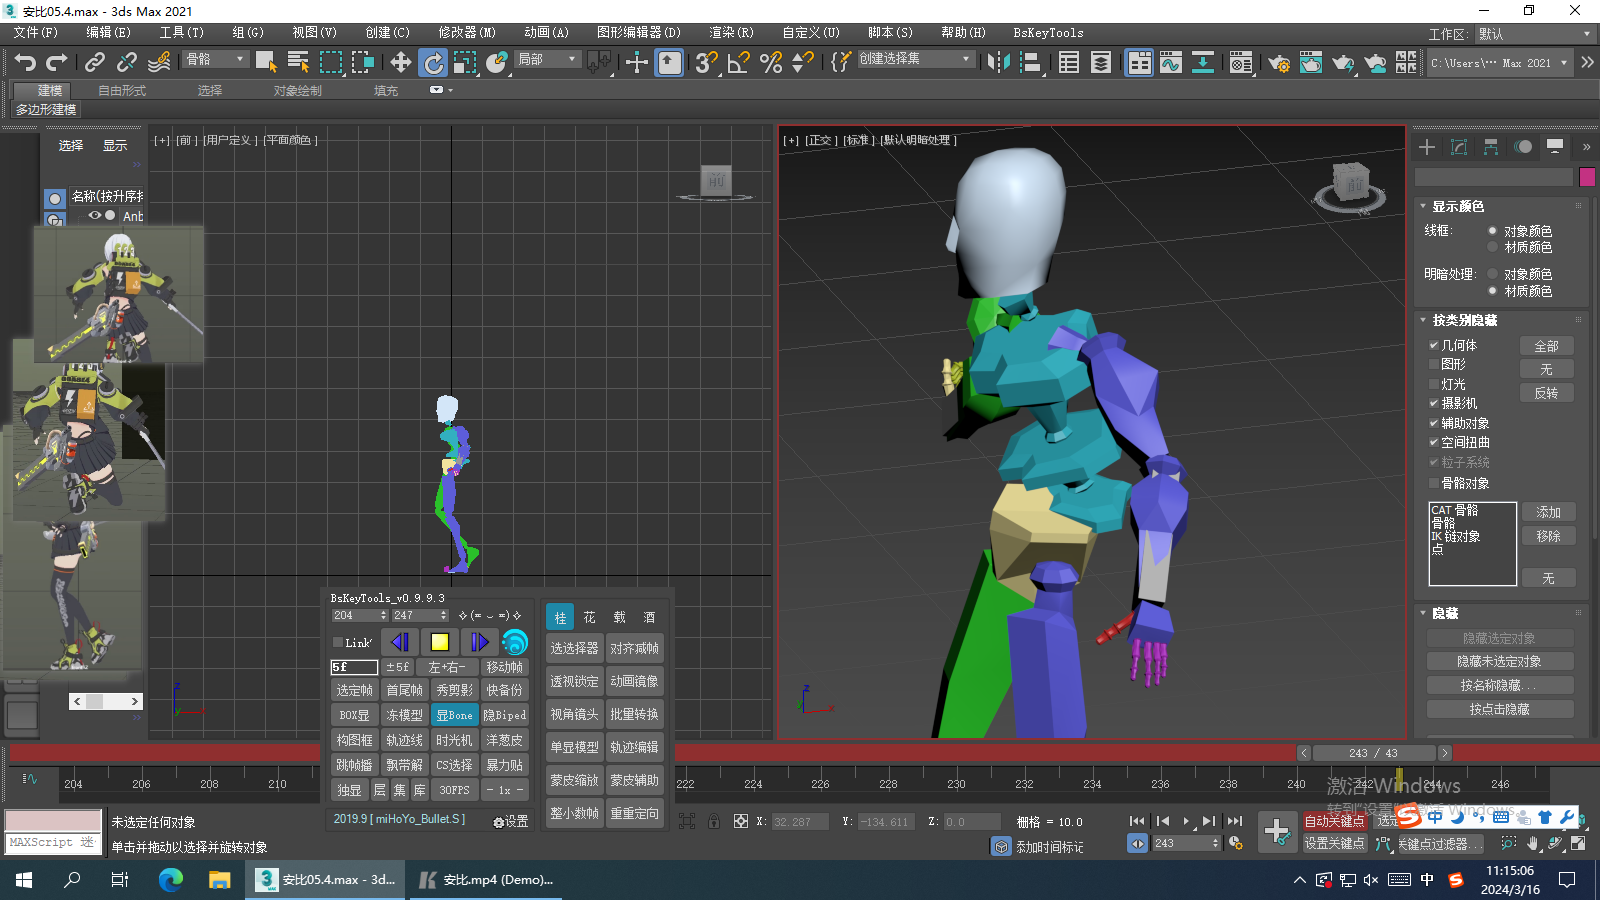Click the 自动关键点 auto key button
This screenshot has height=900, width=1600.
(x=1334, y=821)
